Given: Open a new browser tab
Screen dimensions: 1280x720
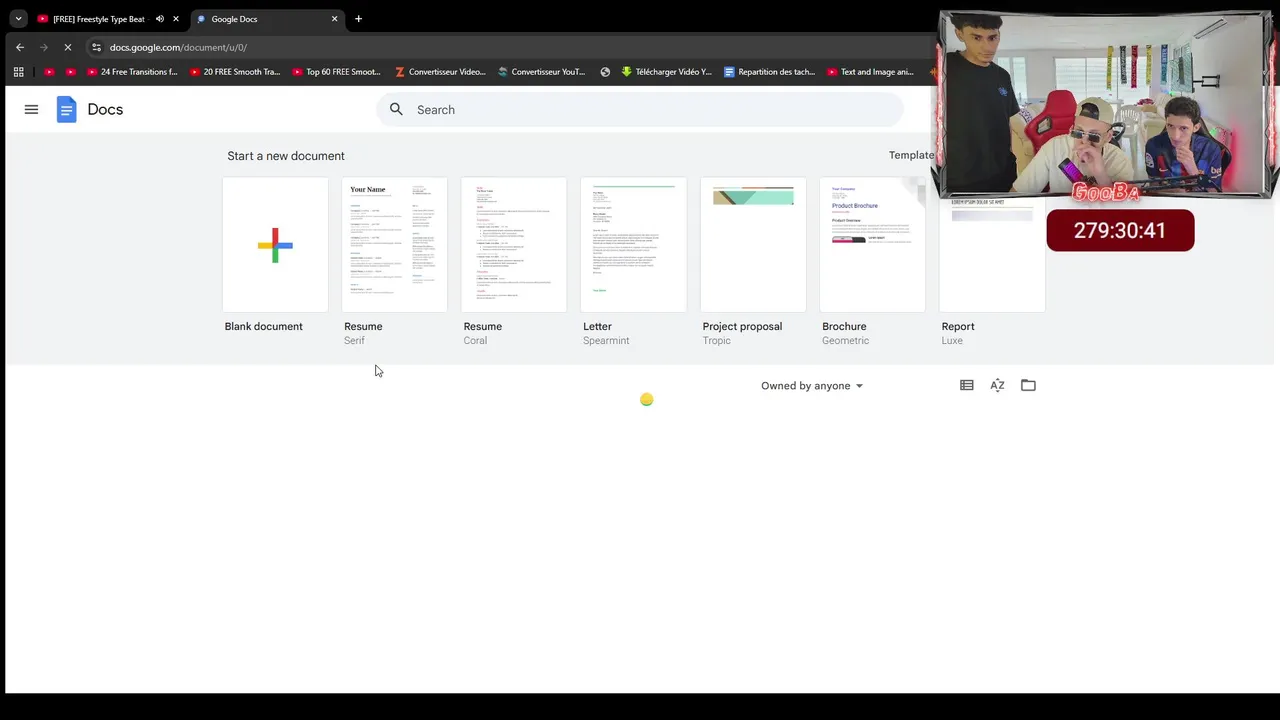Looking at the screenshot, I should click(x=358, y=19).
